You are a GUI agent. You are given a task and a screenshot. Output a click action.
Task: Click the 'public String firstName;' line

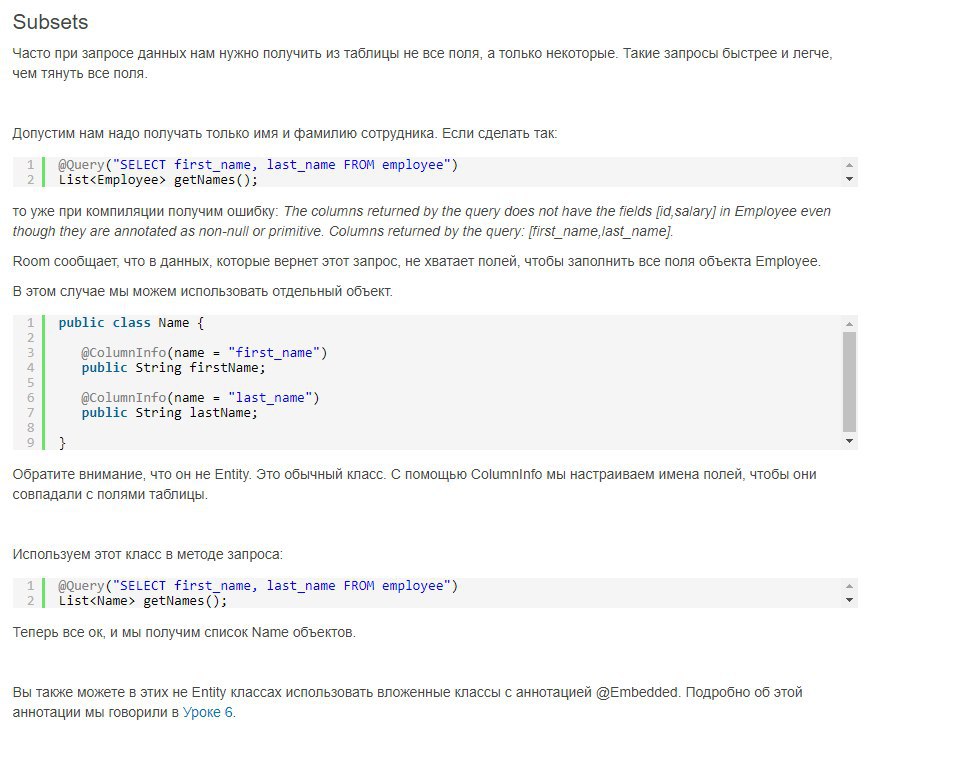(x=174, y=368)
